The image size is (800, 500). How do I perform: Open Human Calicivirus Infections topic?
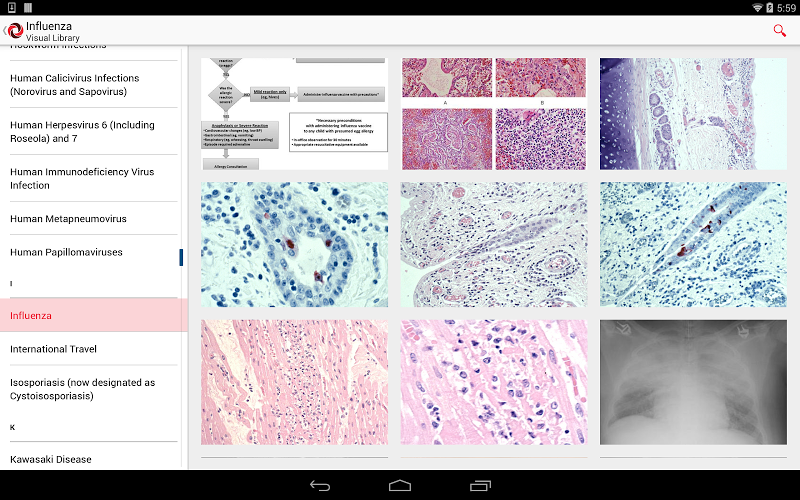pos(93,85)
